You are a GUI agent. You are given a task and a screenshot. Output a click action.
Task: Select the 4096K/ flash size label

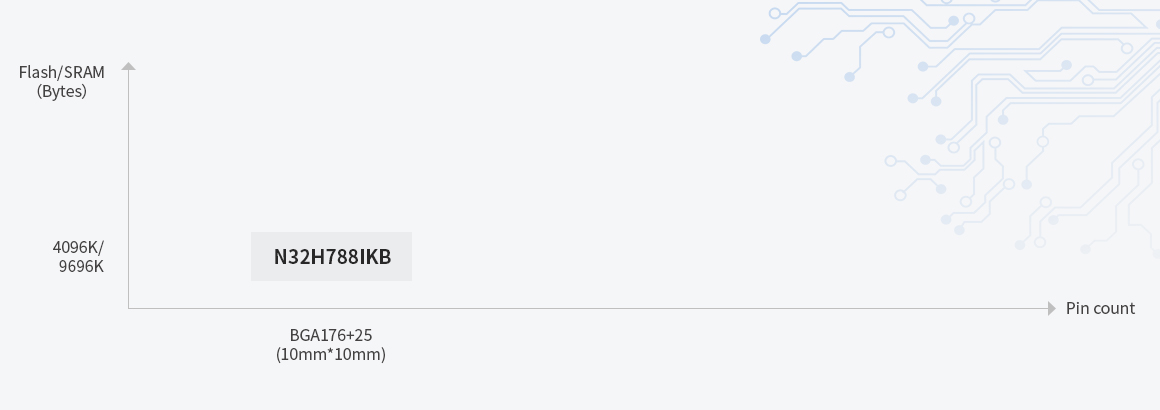click(78, 247)
